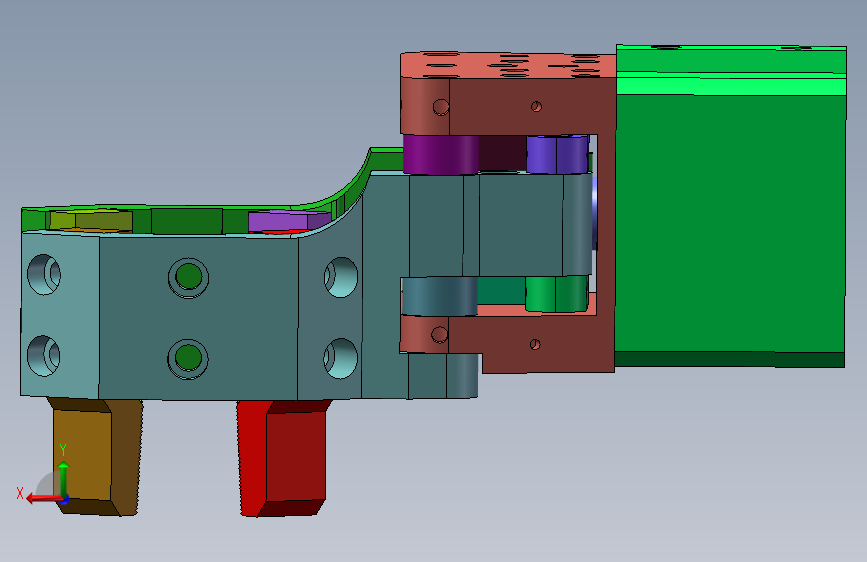This screenshot has width=867, height=562.
Task: Click the green roller in the lower bracket
Action: [556, 294]
